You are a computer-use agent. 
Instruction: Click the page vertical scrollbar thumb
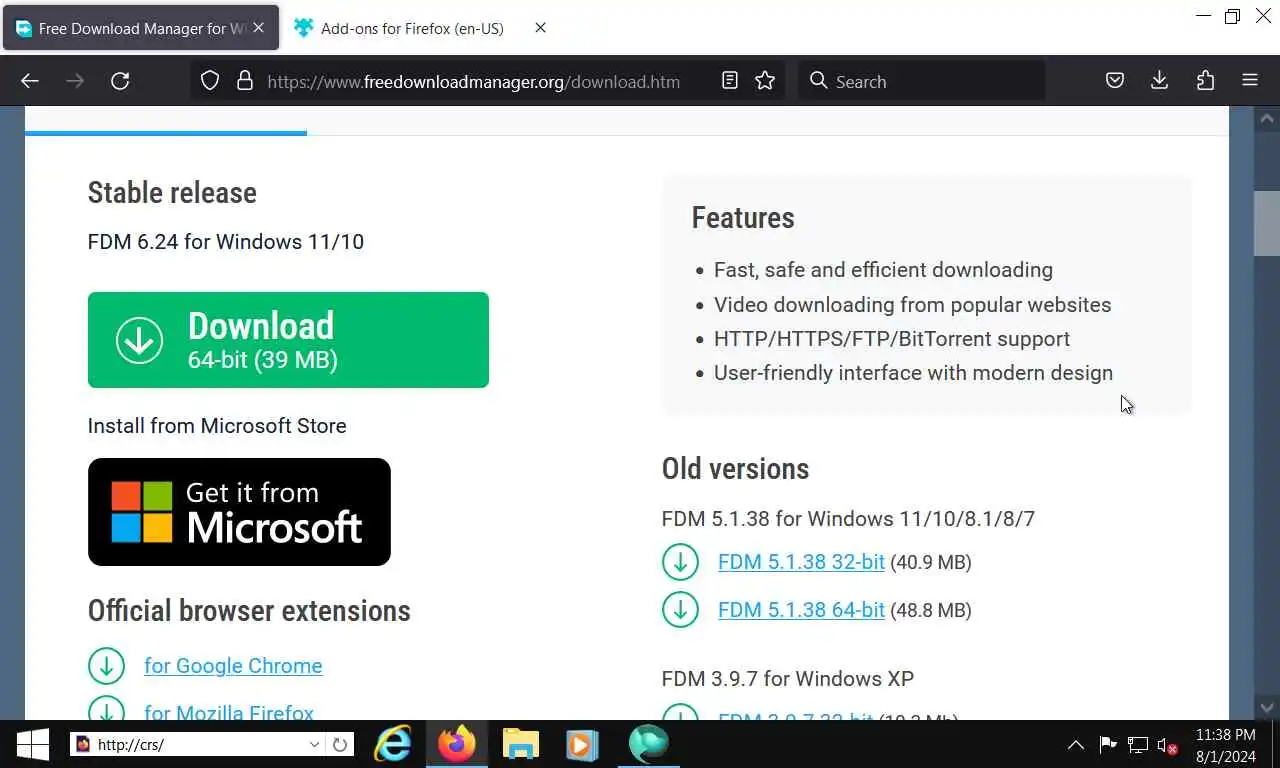click(1267, 222)
